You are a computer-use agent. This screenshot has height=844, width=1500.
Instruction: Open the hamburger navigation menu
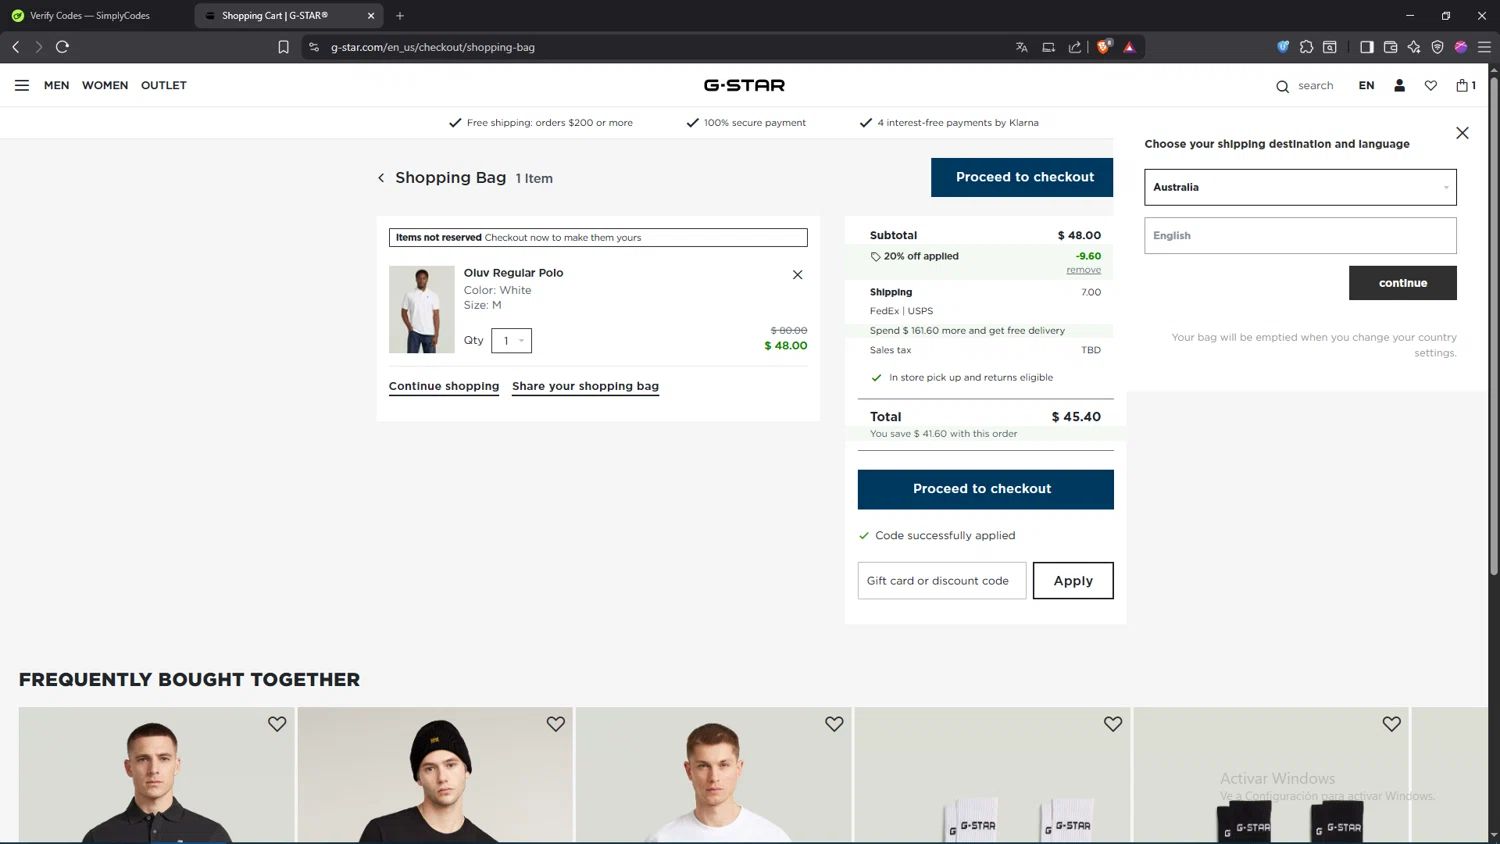click(21, 85)
